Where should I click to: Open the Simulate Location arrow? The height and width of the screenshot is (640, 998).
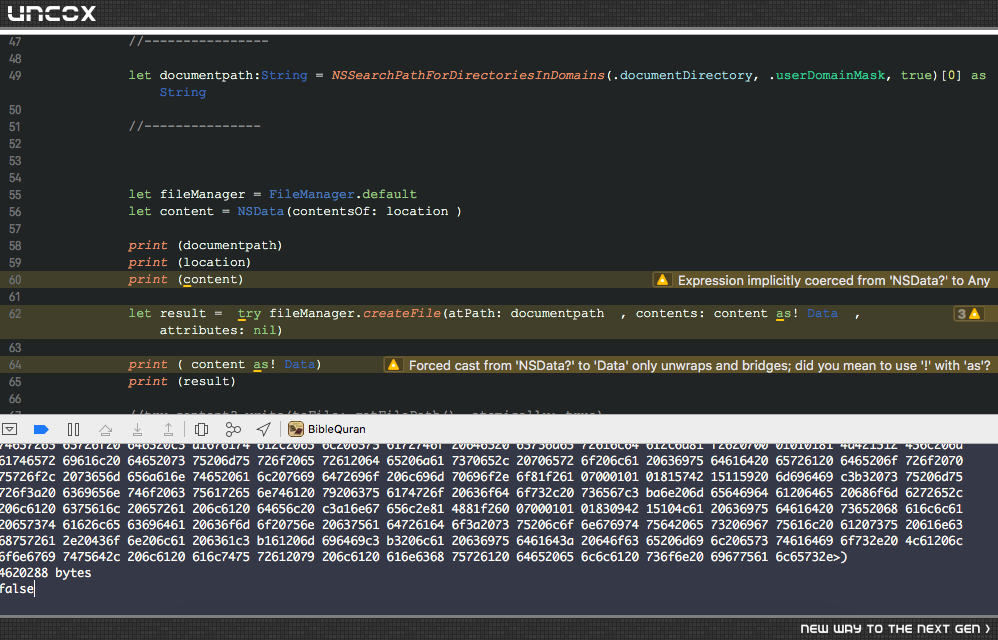pos(264,429)
